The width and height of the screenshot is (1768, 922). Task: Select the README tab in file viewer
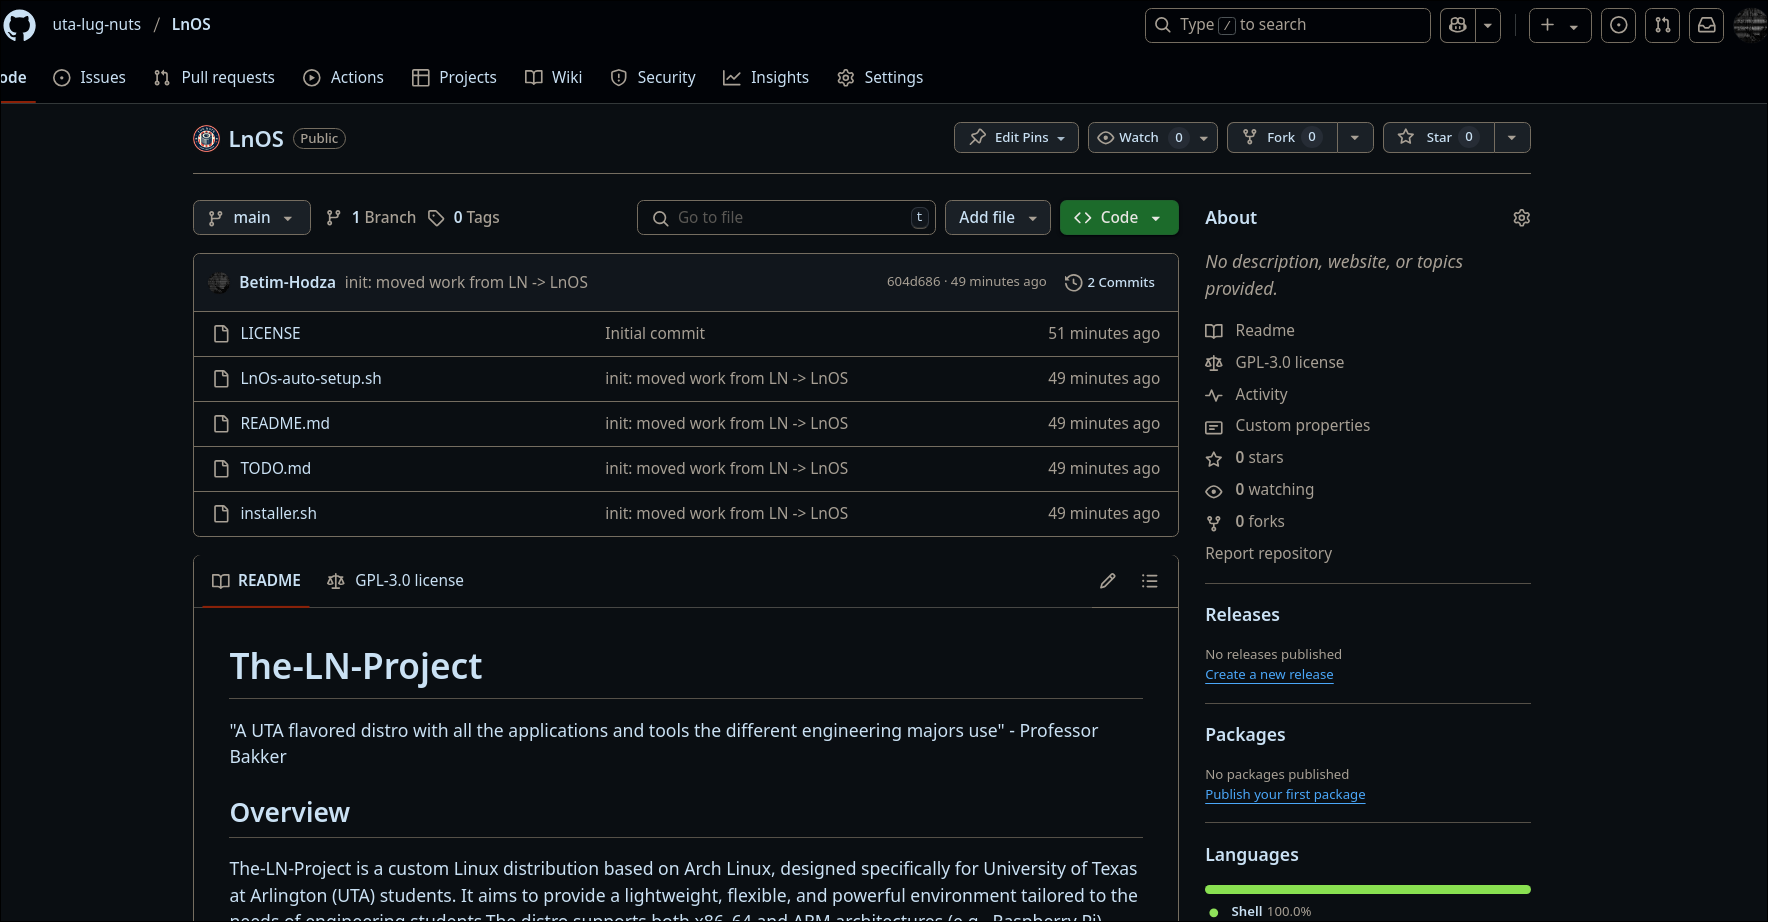point(257,580)
